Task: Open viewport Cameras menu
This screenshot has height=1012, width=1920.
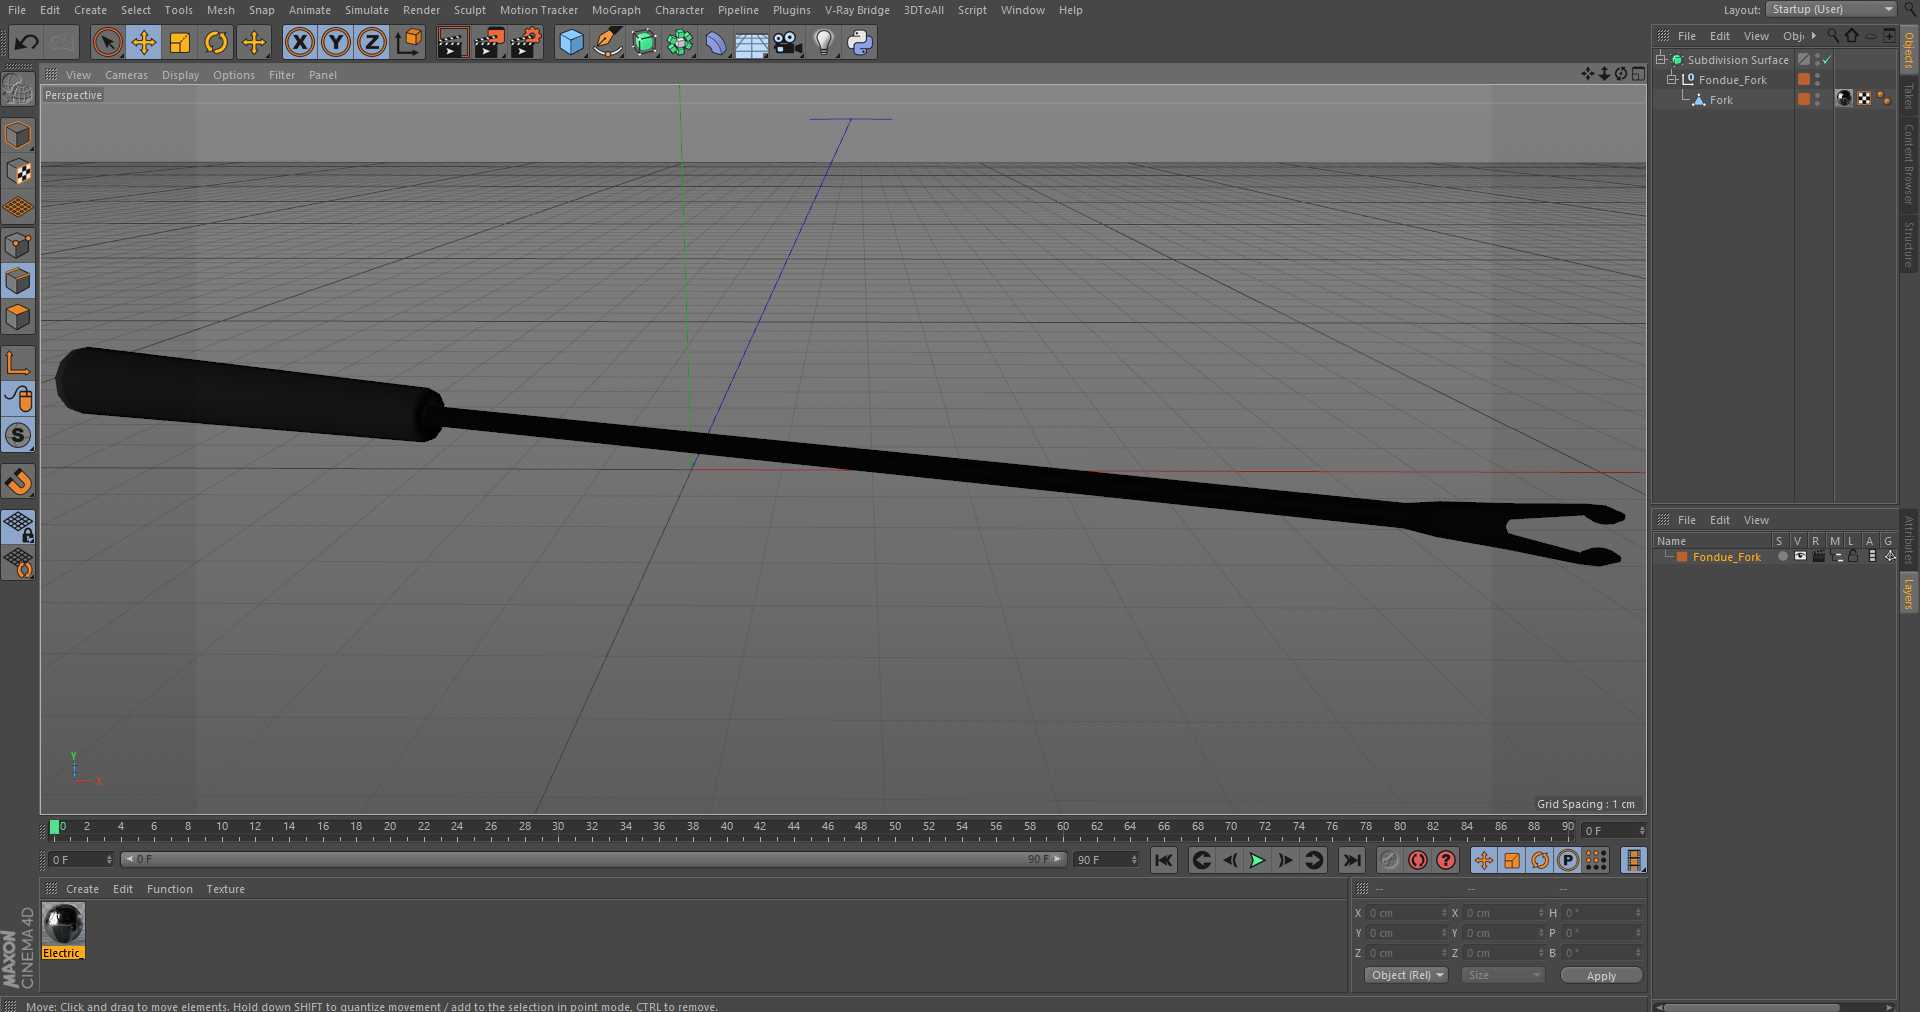Action: coord(126,75)
